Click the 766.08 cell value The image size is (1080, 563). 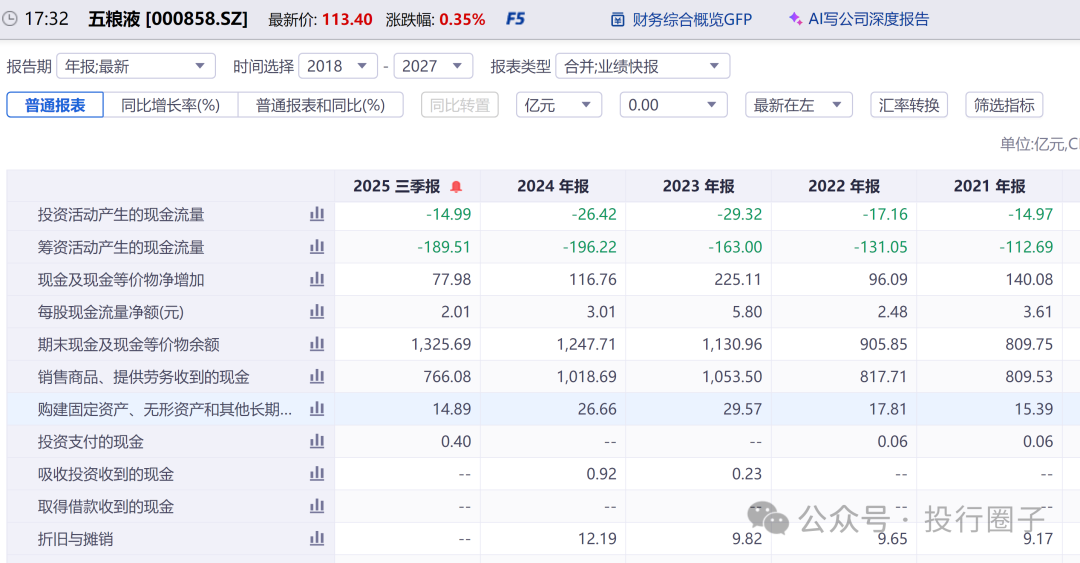point(447,376)
